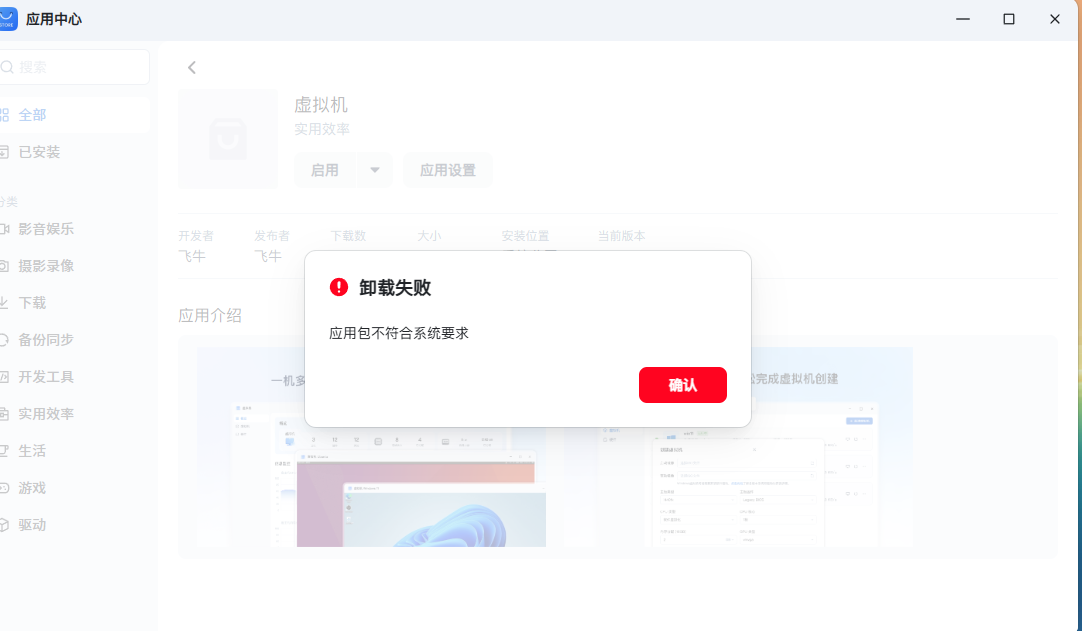The width and height of the screenshot is (1082, 631).
Task: Click the 摄影录像 camera icon
Action: 4,266
